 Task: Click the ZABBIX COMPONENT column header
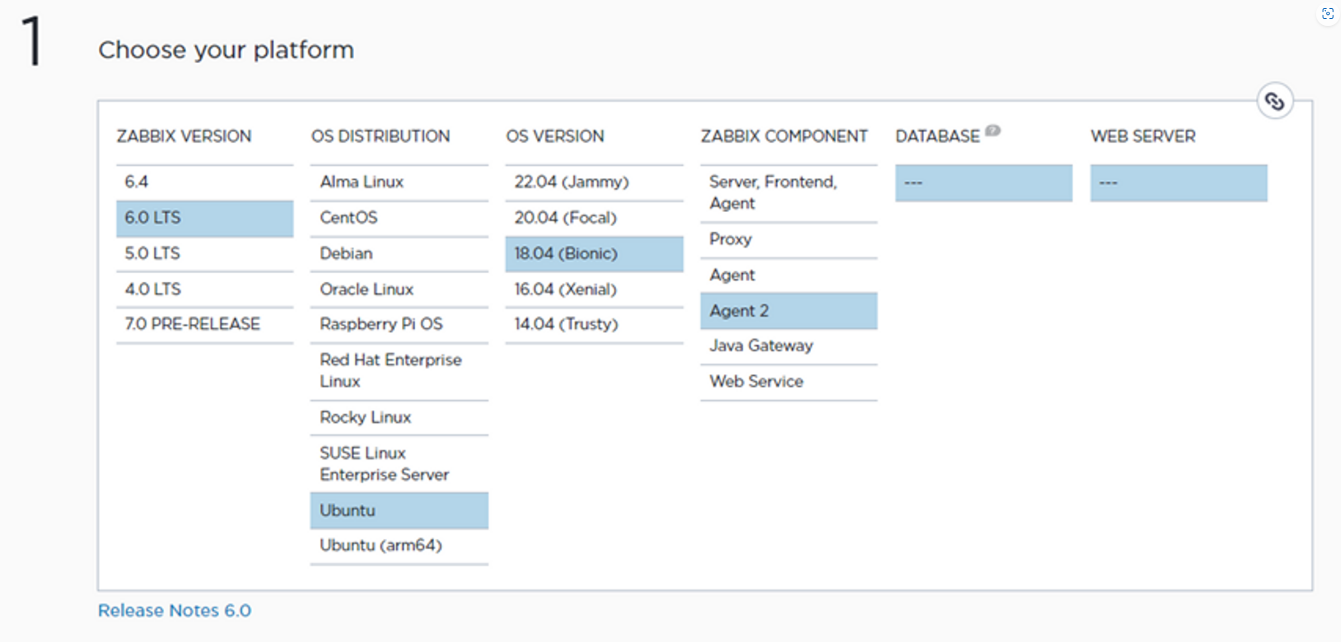click(784, 136)
